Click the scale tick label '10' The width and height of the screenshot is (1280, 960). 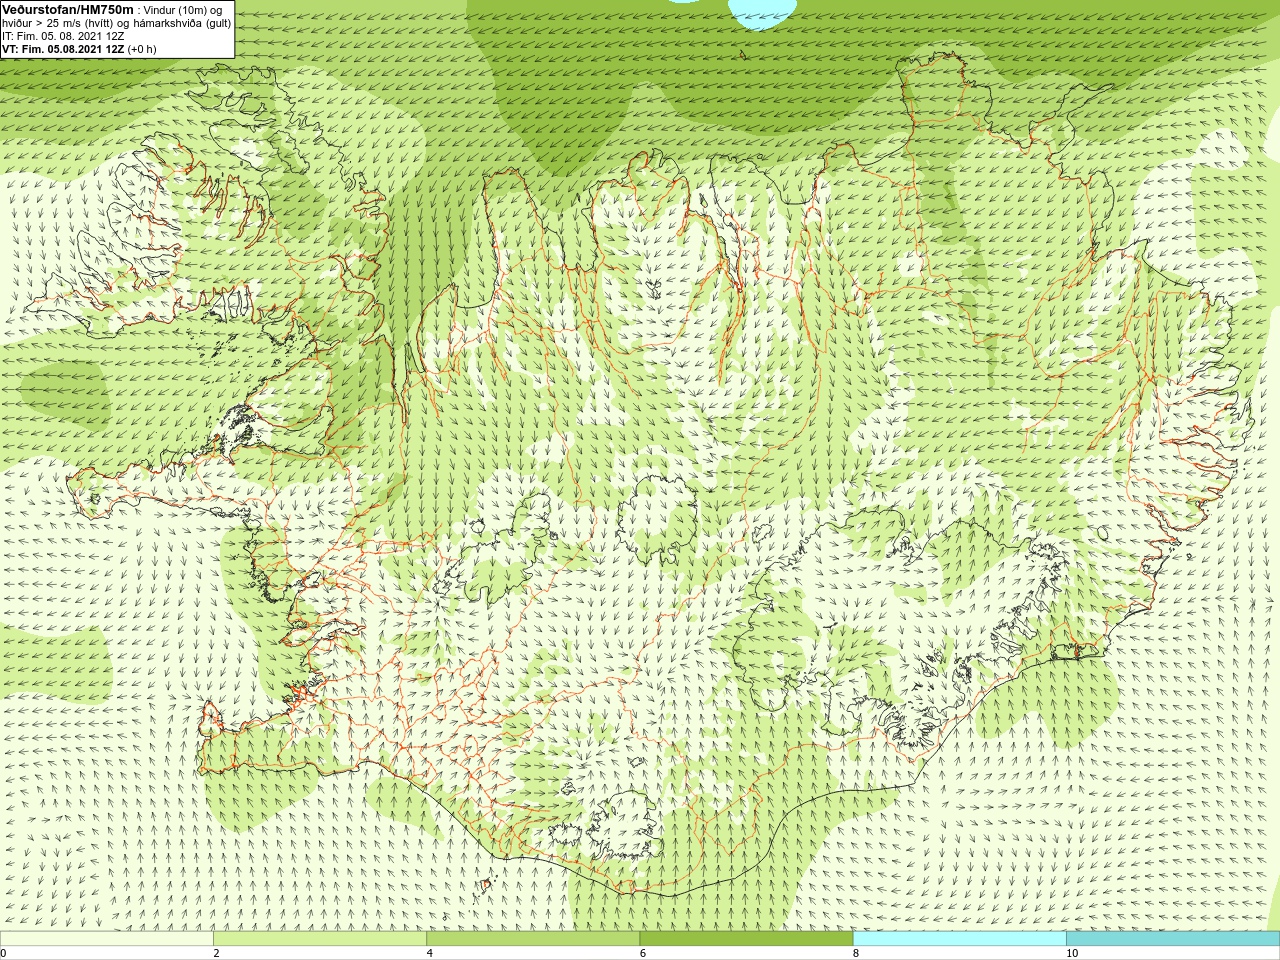point(1071,953)
